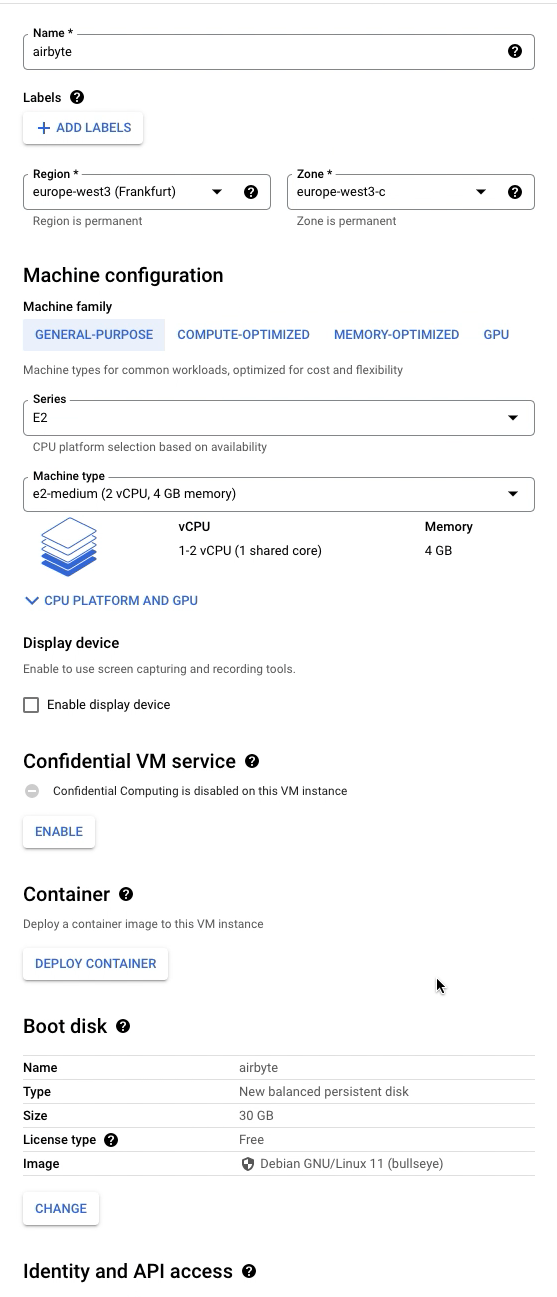Image resolution: width=557 pixels, height=1297 pixels.
Task: Select the Memory-Optimized machine family tab
Action: [x=397, y=335]
